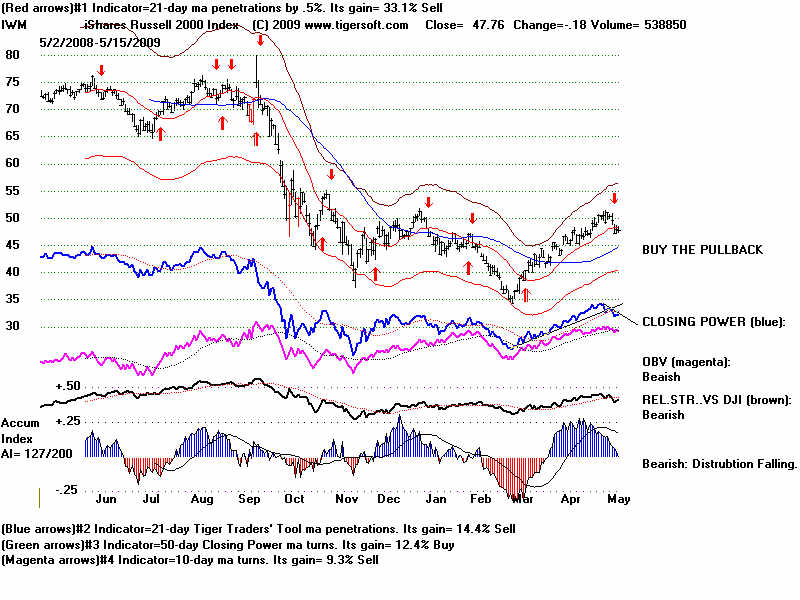Select the REL.STR..VS DJI (brown) label

coord(716,400)
